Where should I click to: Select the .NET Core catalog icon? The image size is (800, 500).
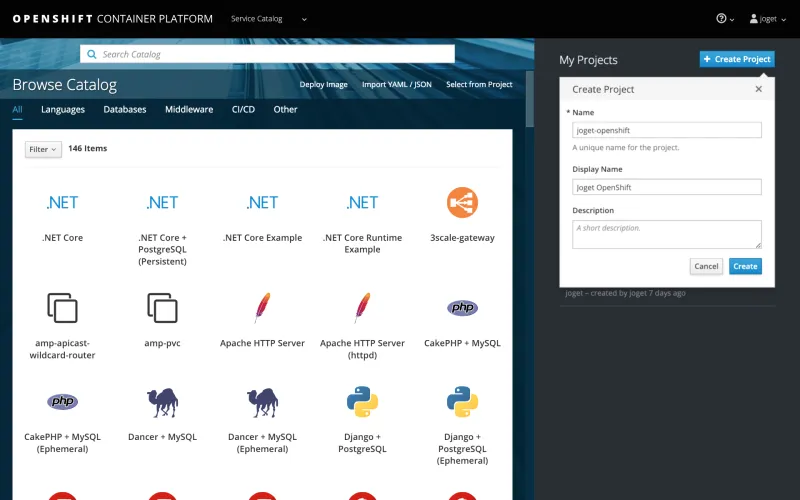tap(62, 203)
